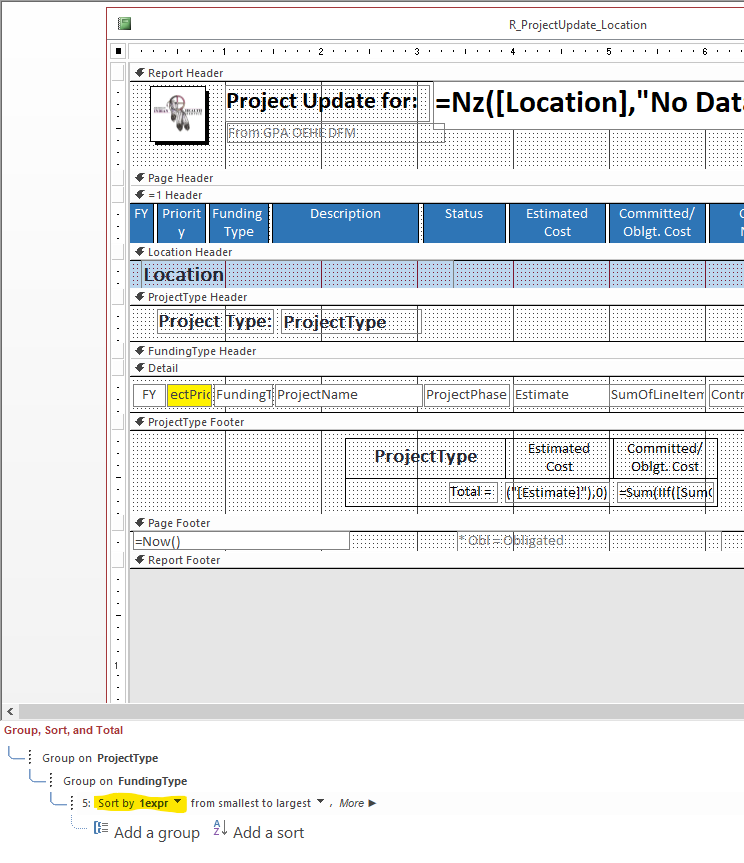Viewport: 744px width, 863px height.
Task: Select the ProjectType Header section bar
Action: pyautogui.click(x=437, y=297)
